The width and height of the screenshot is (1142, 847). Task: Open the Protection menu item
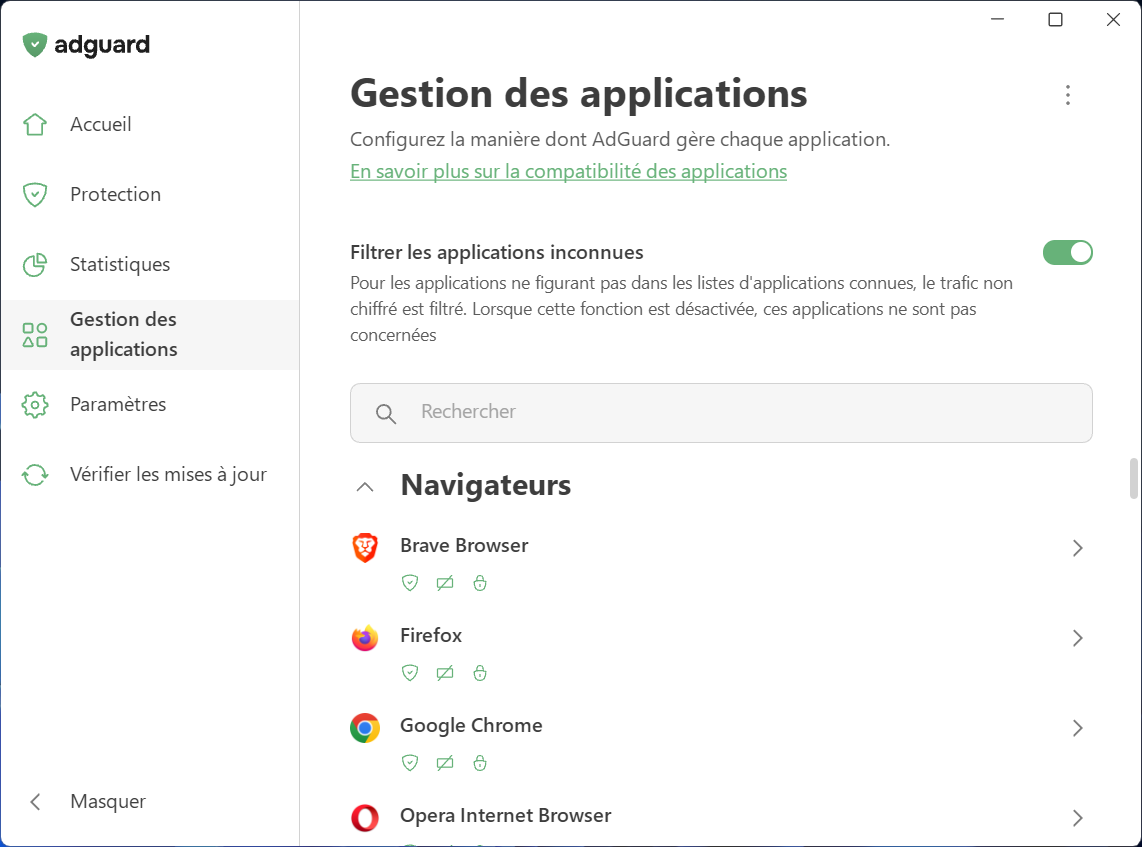pos(150,194)
